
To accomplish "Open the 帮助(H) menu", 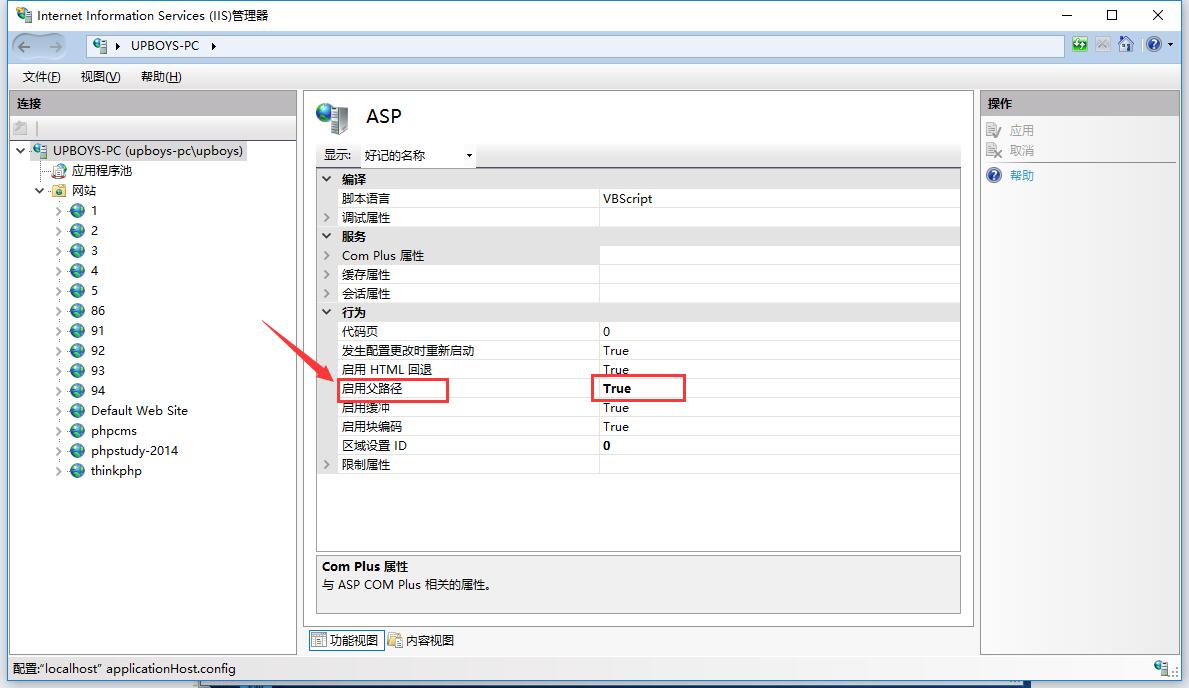I will click(x=161, y=77).
